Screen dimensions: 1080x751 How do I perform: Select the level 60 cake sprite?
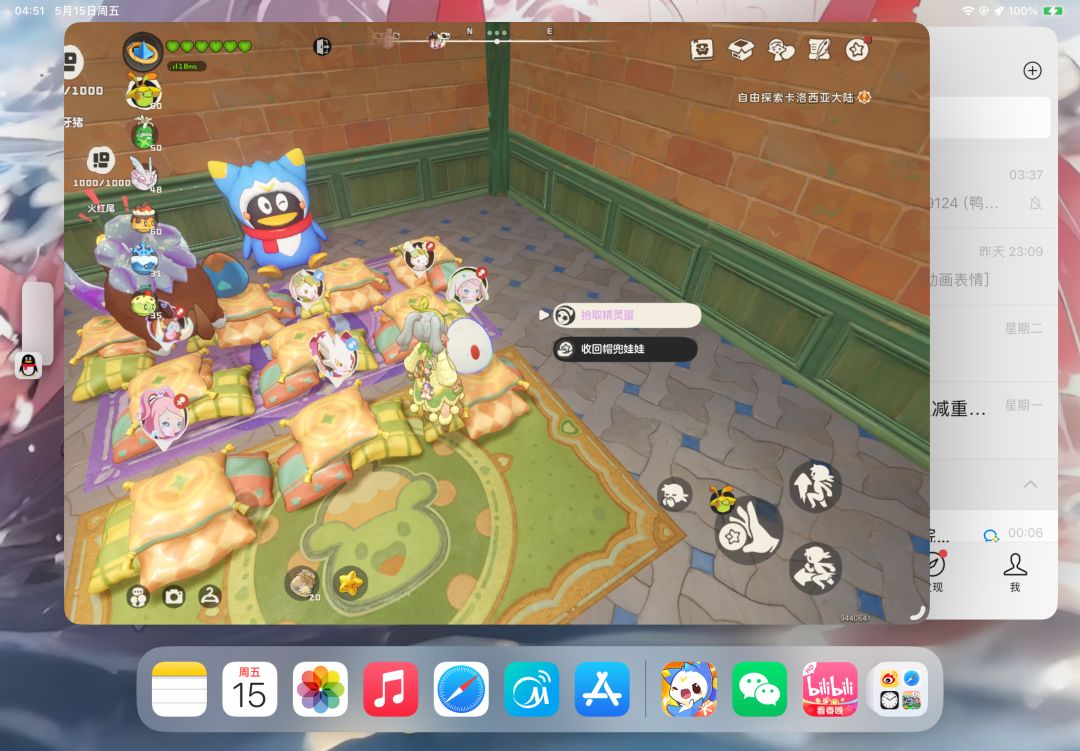(x=145, y=218)
